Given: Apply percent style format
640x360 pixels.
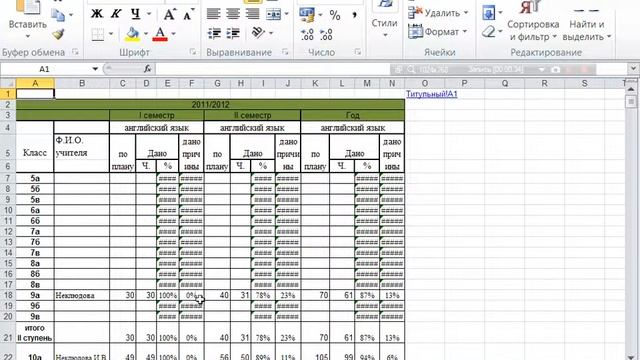Looking at the screenshot, I should tap(335, 15).
